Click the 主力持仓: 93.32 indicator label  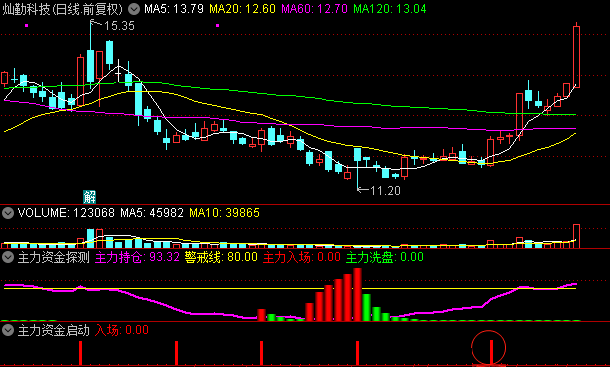tap(137, 257)
